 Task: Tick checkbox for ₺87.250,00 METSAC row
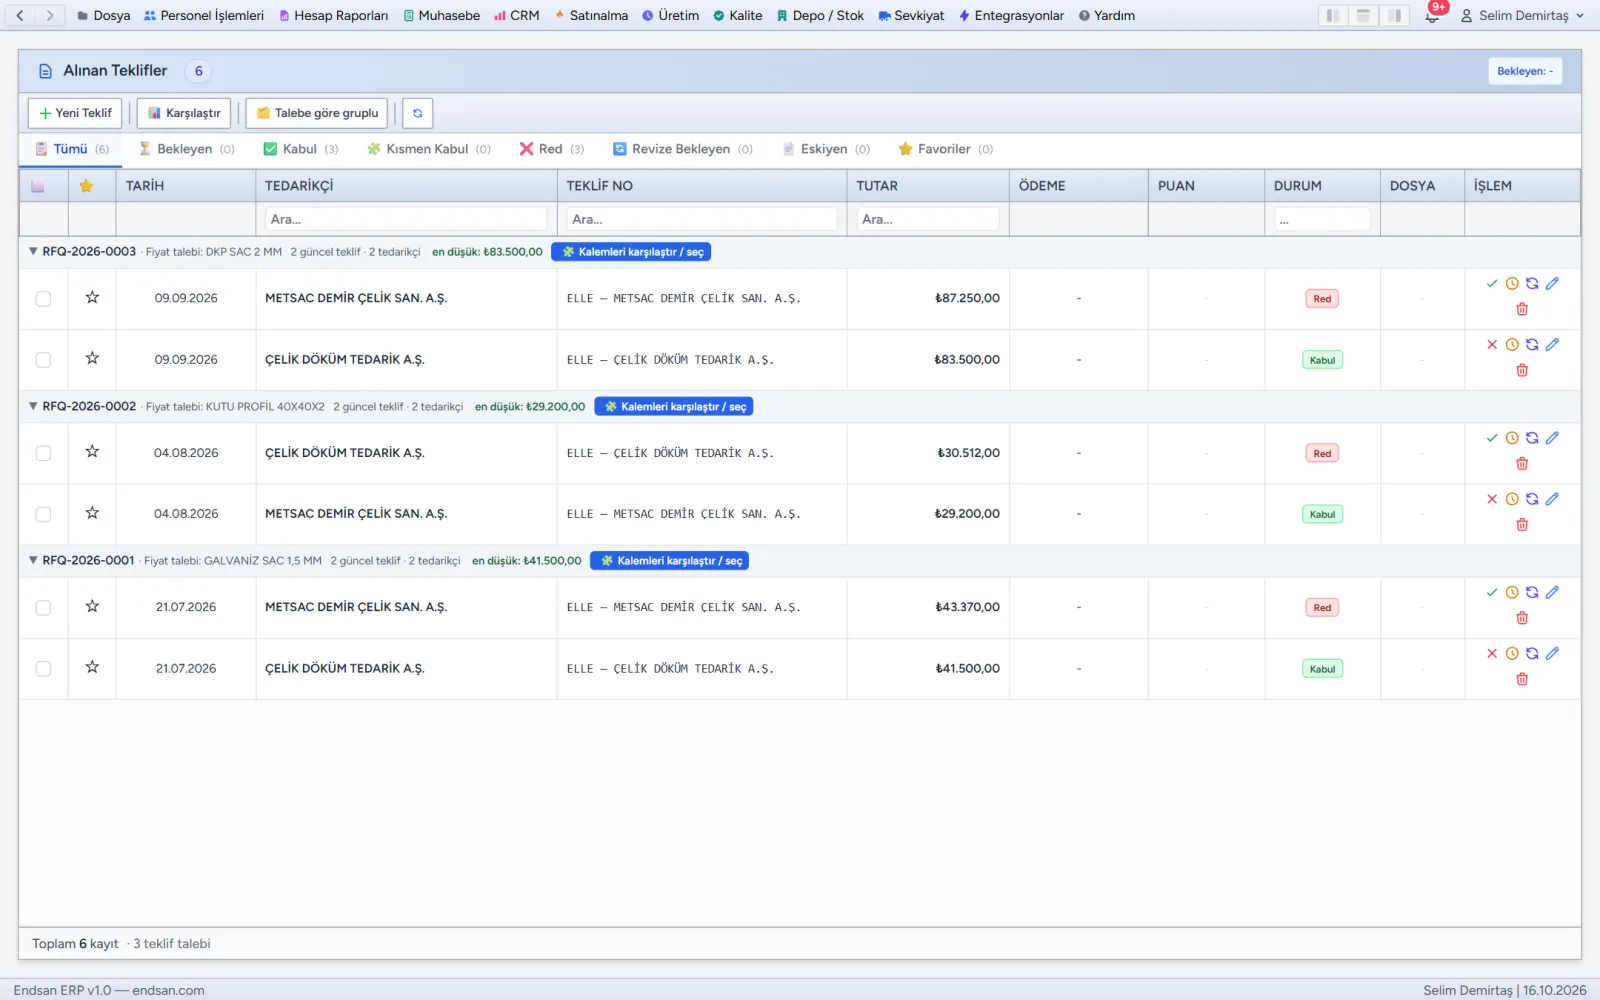pos(43,298)
